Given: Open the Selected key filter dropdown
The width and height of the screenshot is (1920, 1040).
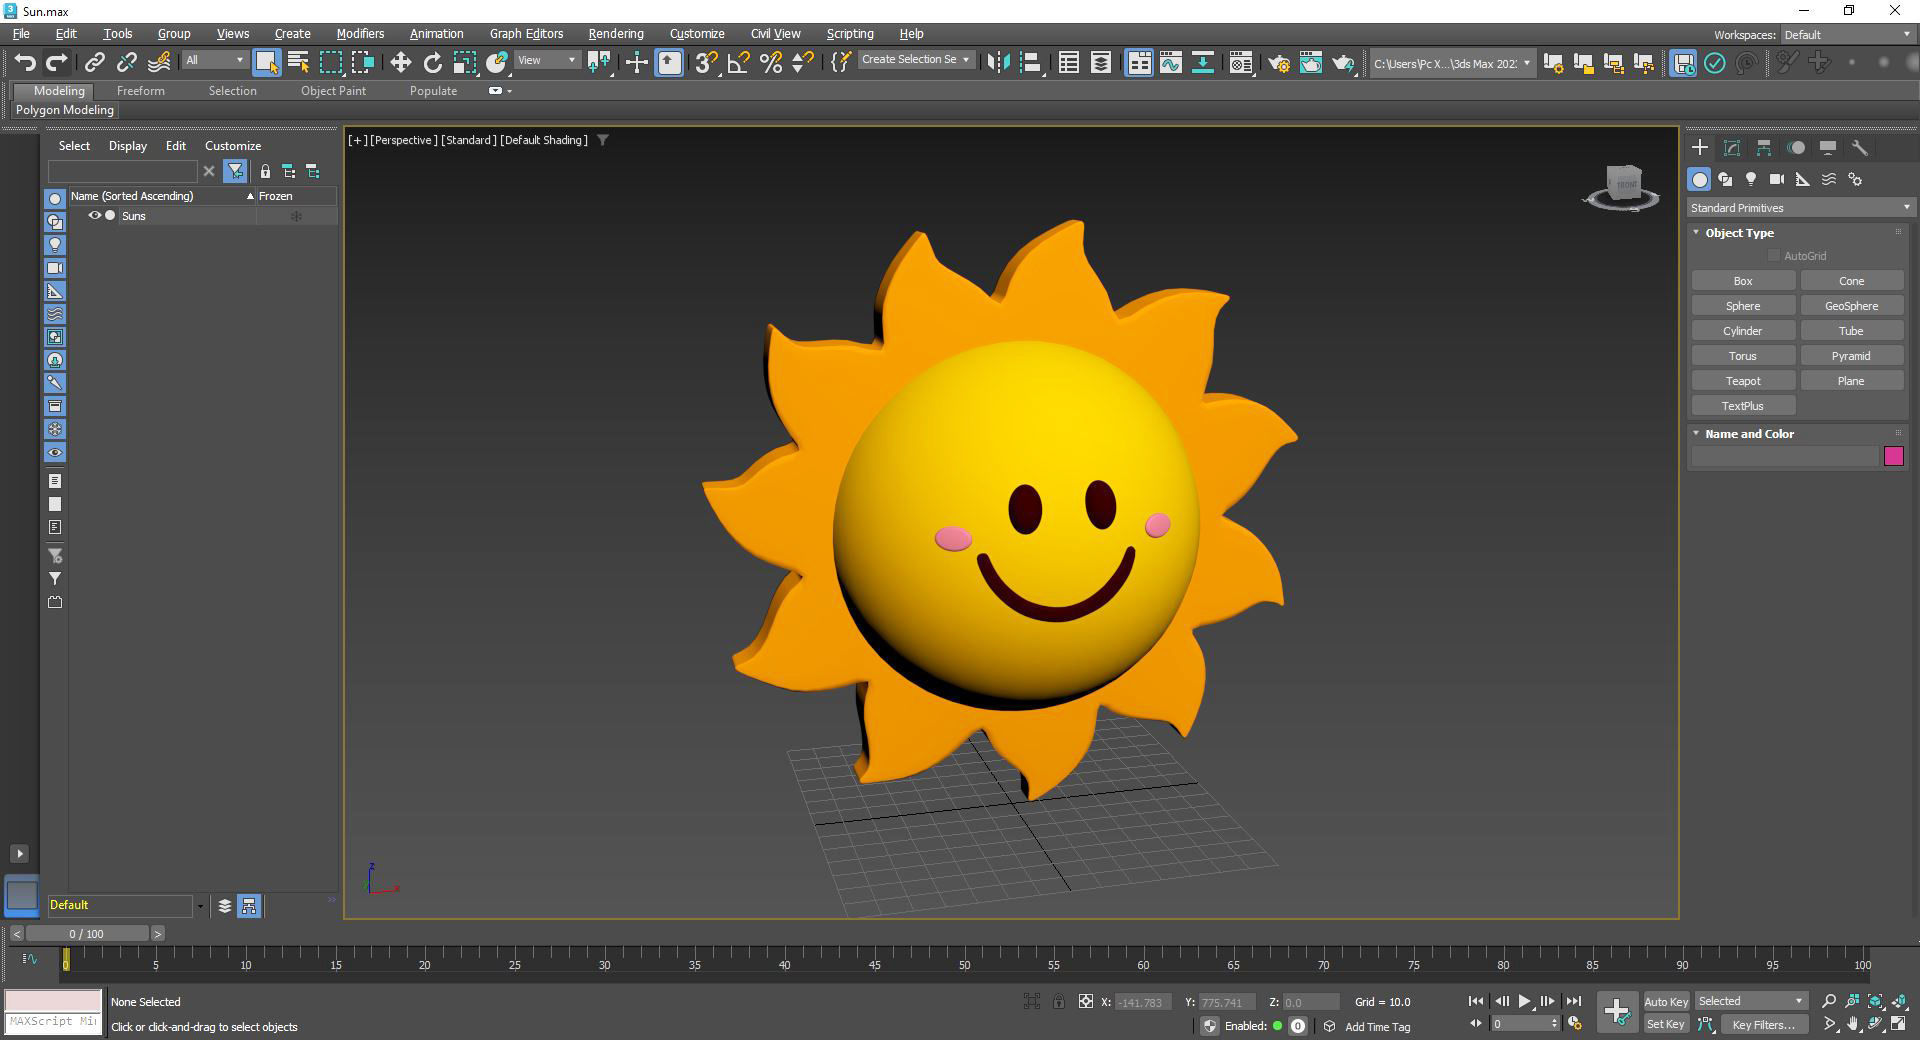Looking at the screenshot, I should pos(1751,1002).
